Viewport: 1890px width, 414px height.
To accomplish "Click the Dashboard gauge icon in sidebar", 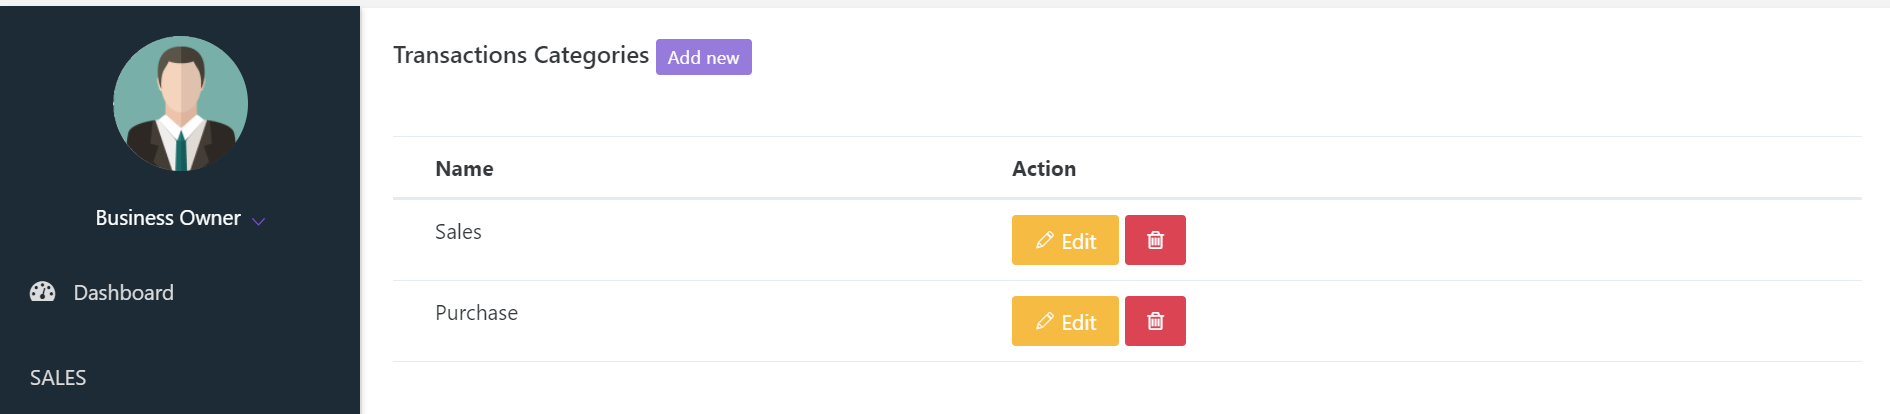I will (42, 292).
